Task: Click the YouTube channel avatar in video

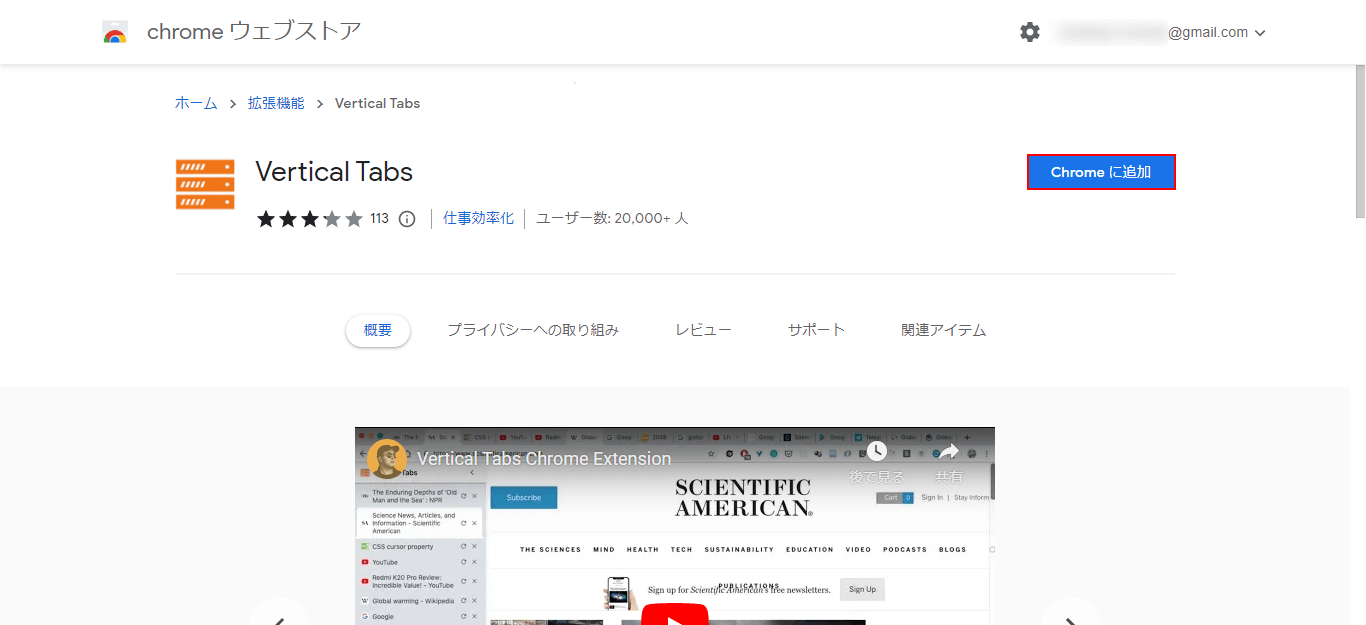Action: pos(387,459)
